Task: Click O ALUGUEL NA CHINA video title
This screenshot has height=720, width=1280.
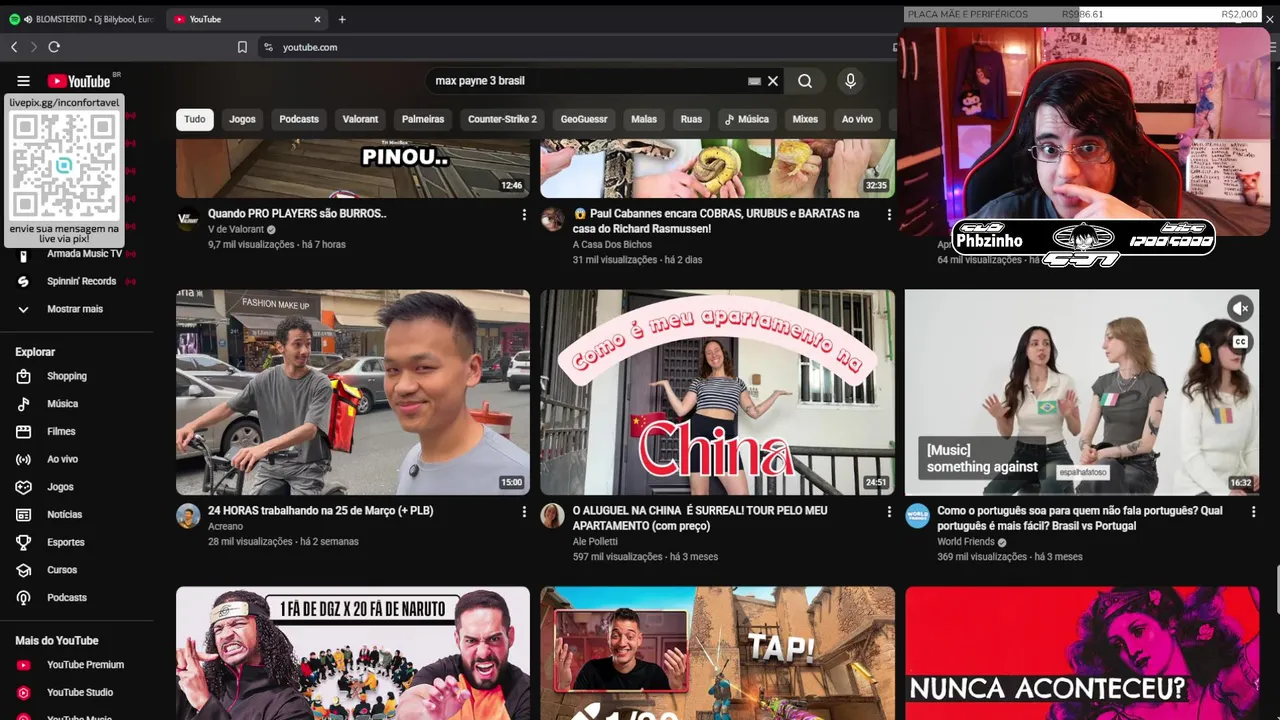Action: [x=700, y=518]
